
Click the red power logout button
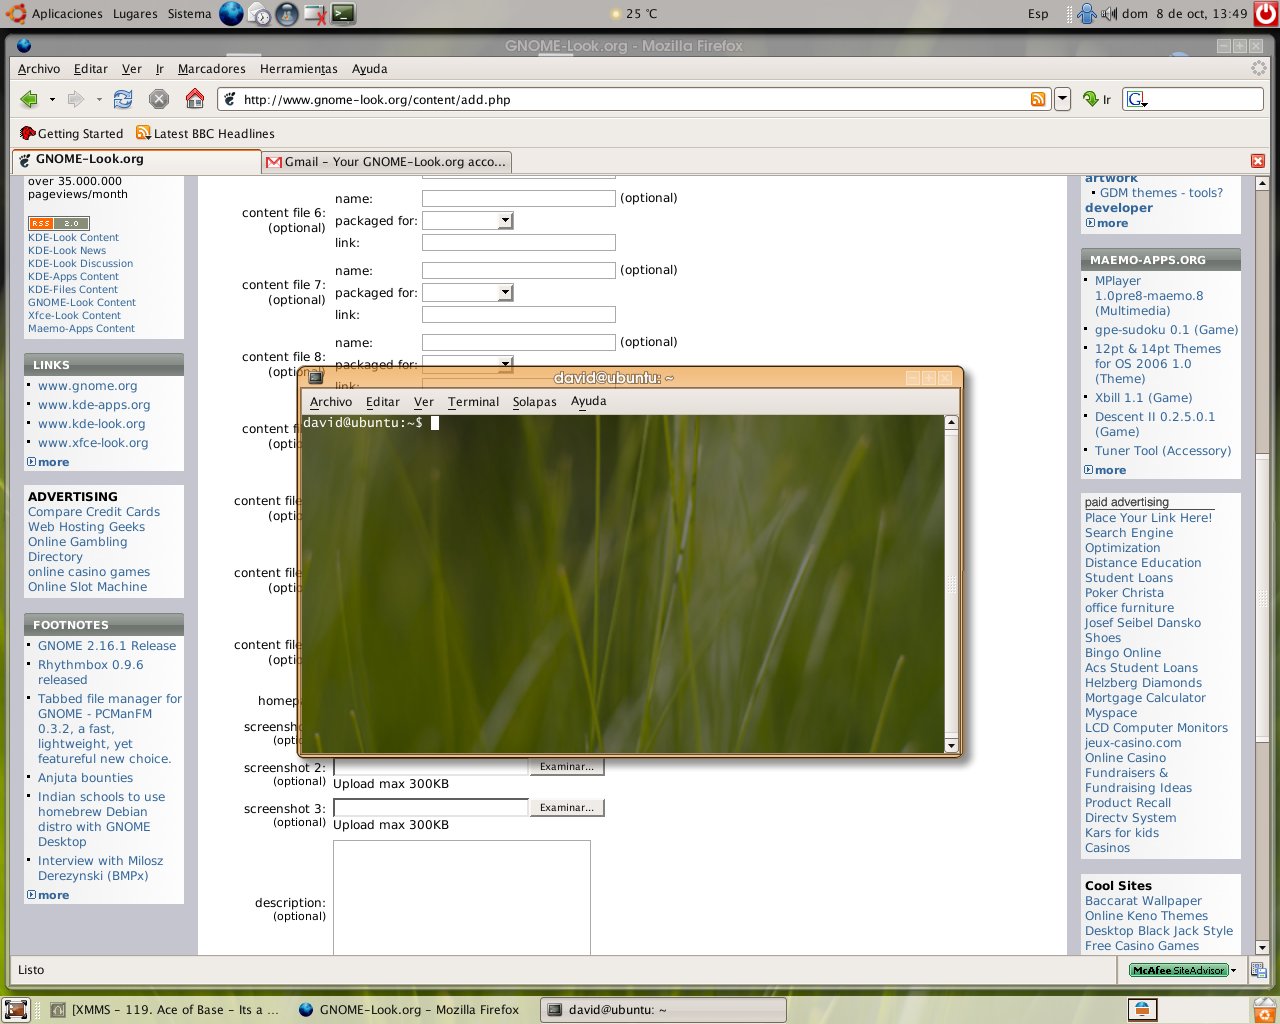1266,14
